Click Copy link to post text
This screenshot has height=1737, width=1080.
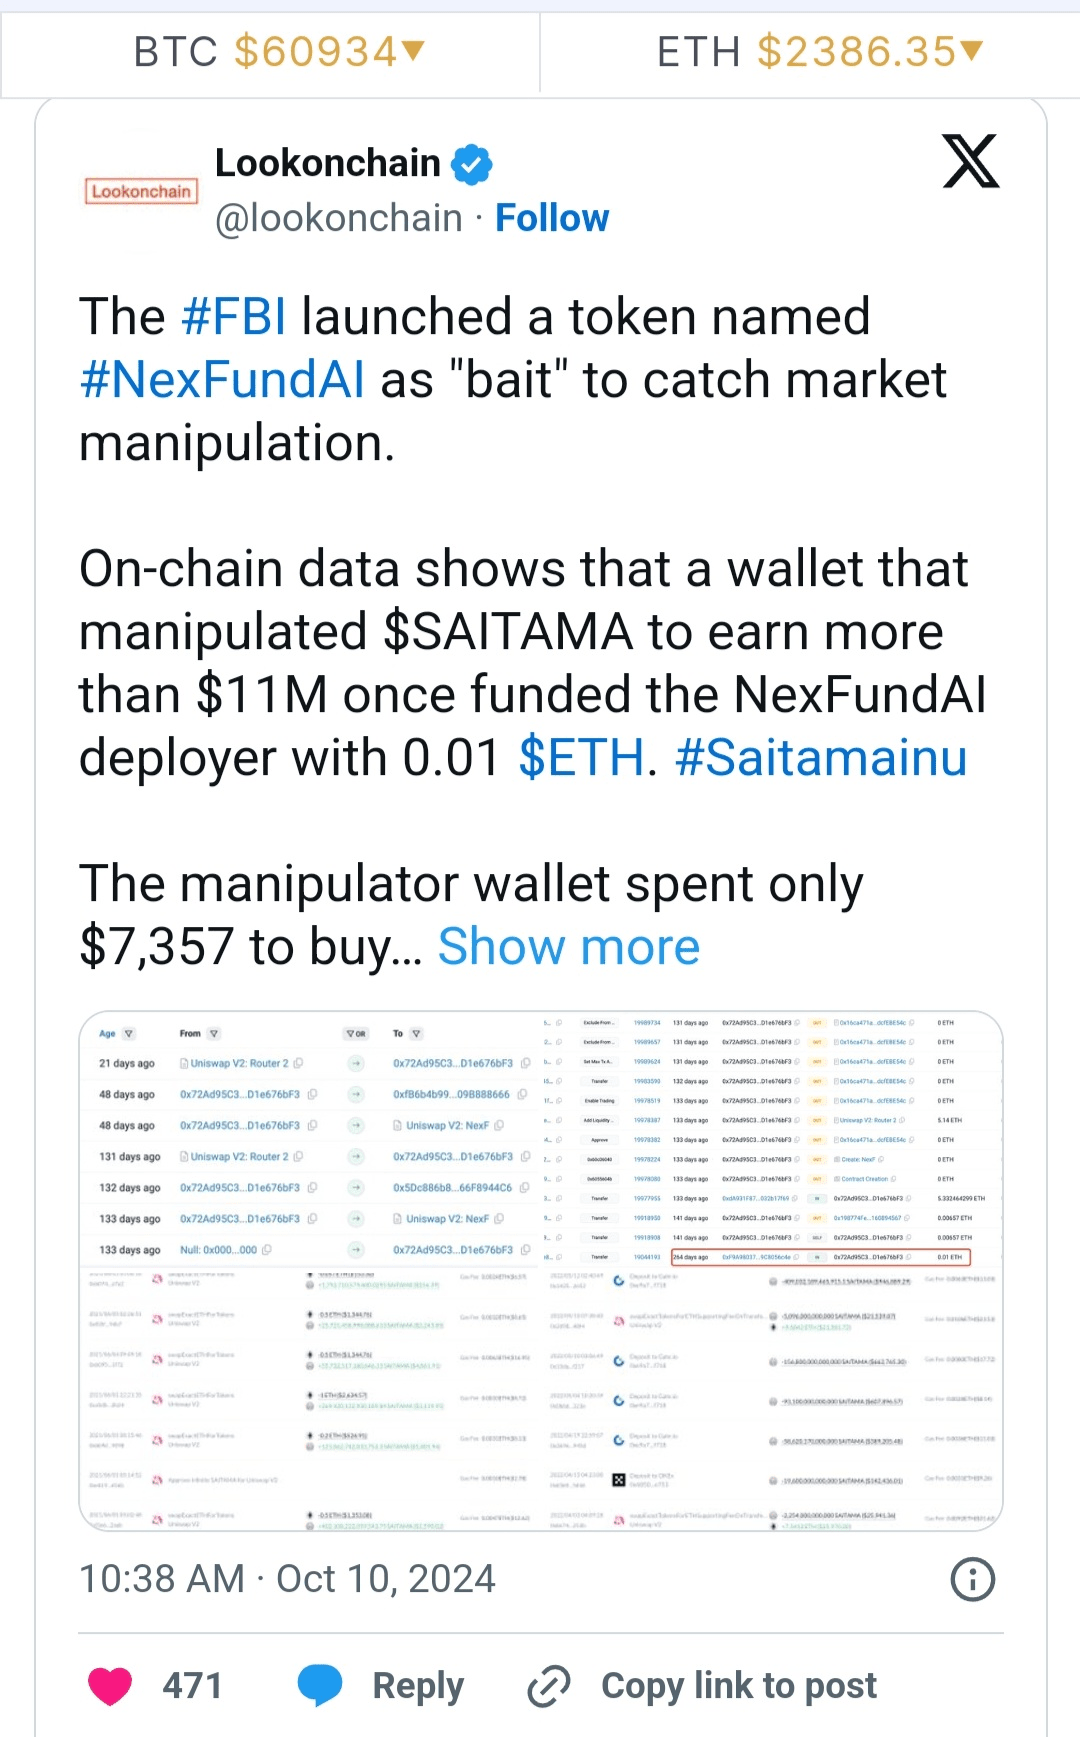738,1686
